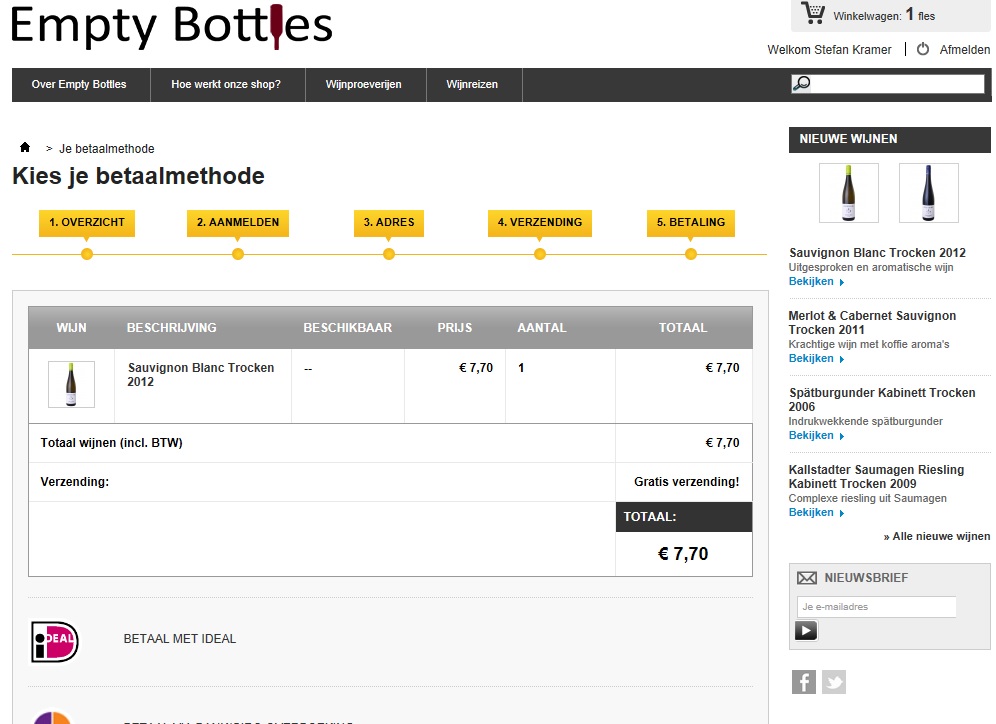Open the Over Empty Bottles menu
This screenshot has height=724, width=996.
(79, 85)
